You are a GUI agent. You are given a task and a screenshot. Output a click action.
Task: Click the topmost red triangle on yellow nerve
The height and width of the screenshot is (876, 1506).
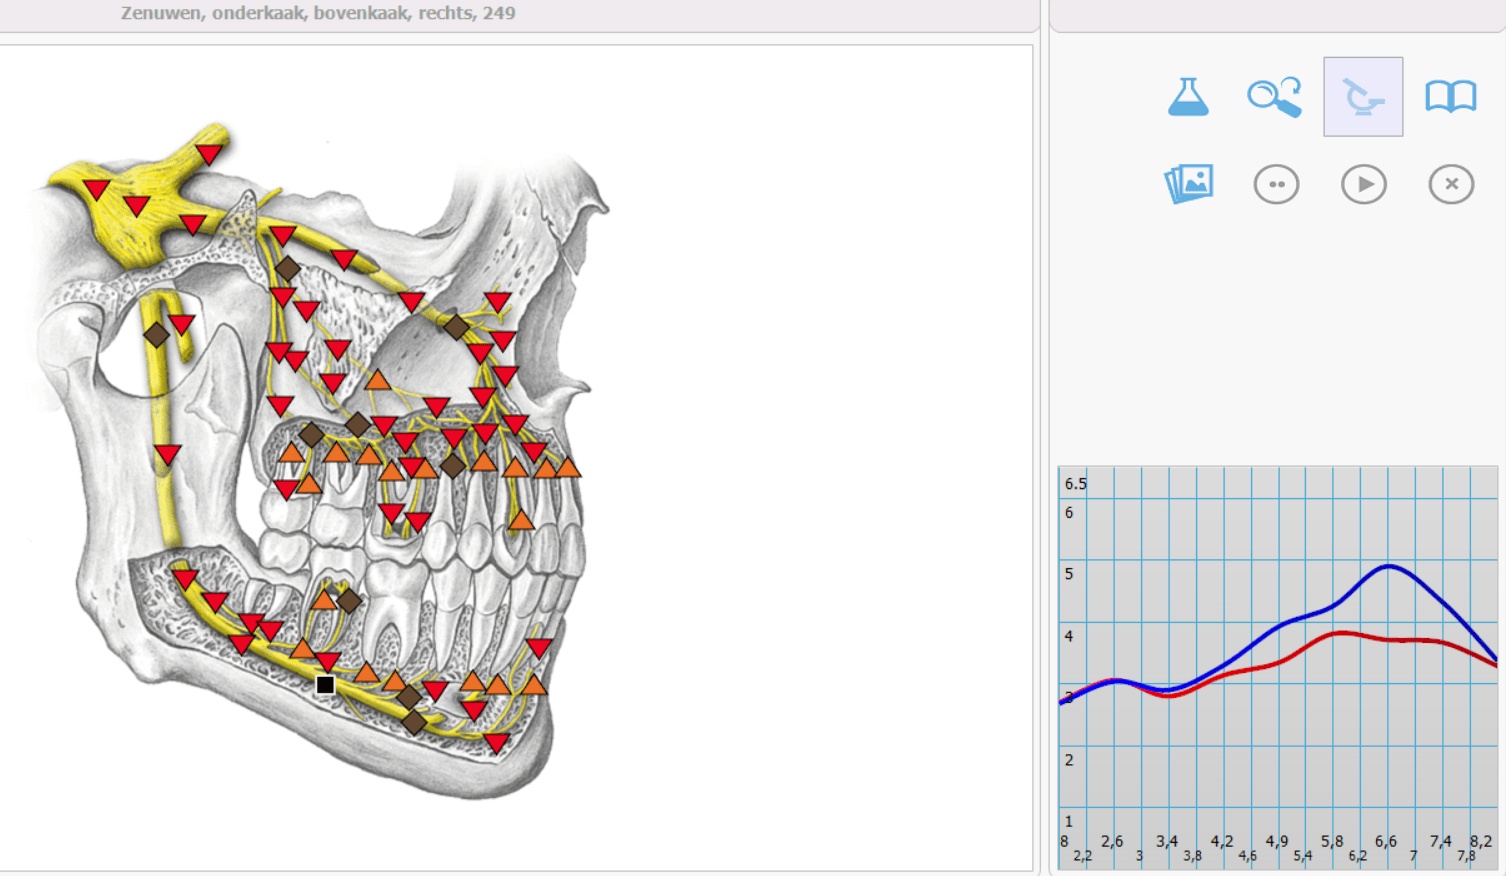pos(209,153)
